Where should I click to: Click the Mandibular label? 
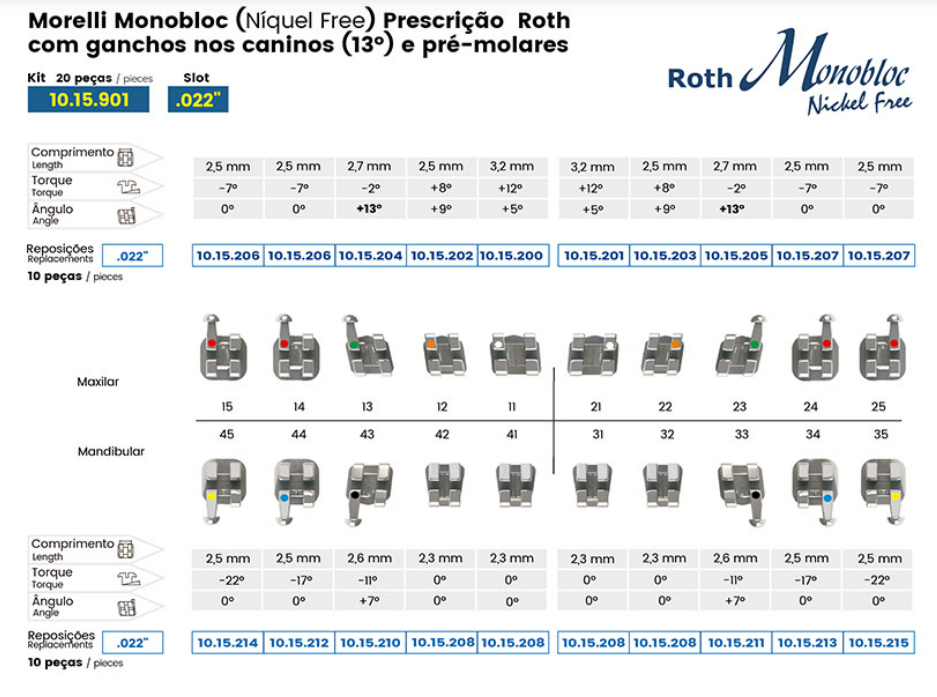click(111, 451)
